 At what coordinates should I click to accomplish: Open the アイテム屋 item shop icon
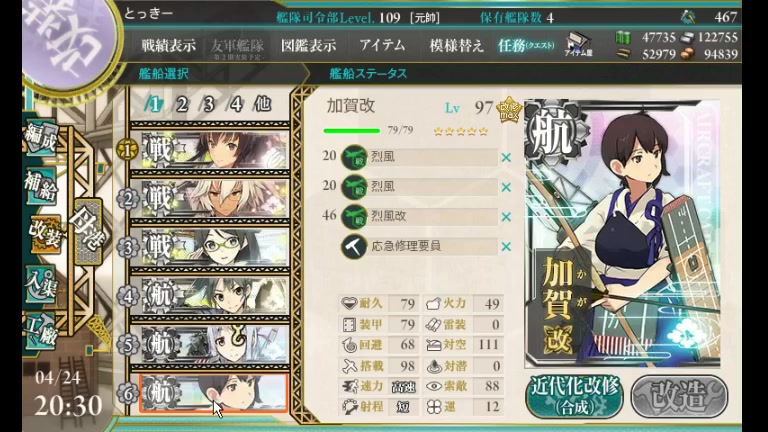point(578,44)
